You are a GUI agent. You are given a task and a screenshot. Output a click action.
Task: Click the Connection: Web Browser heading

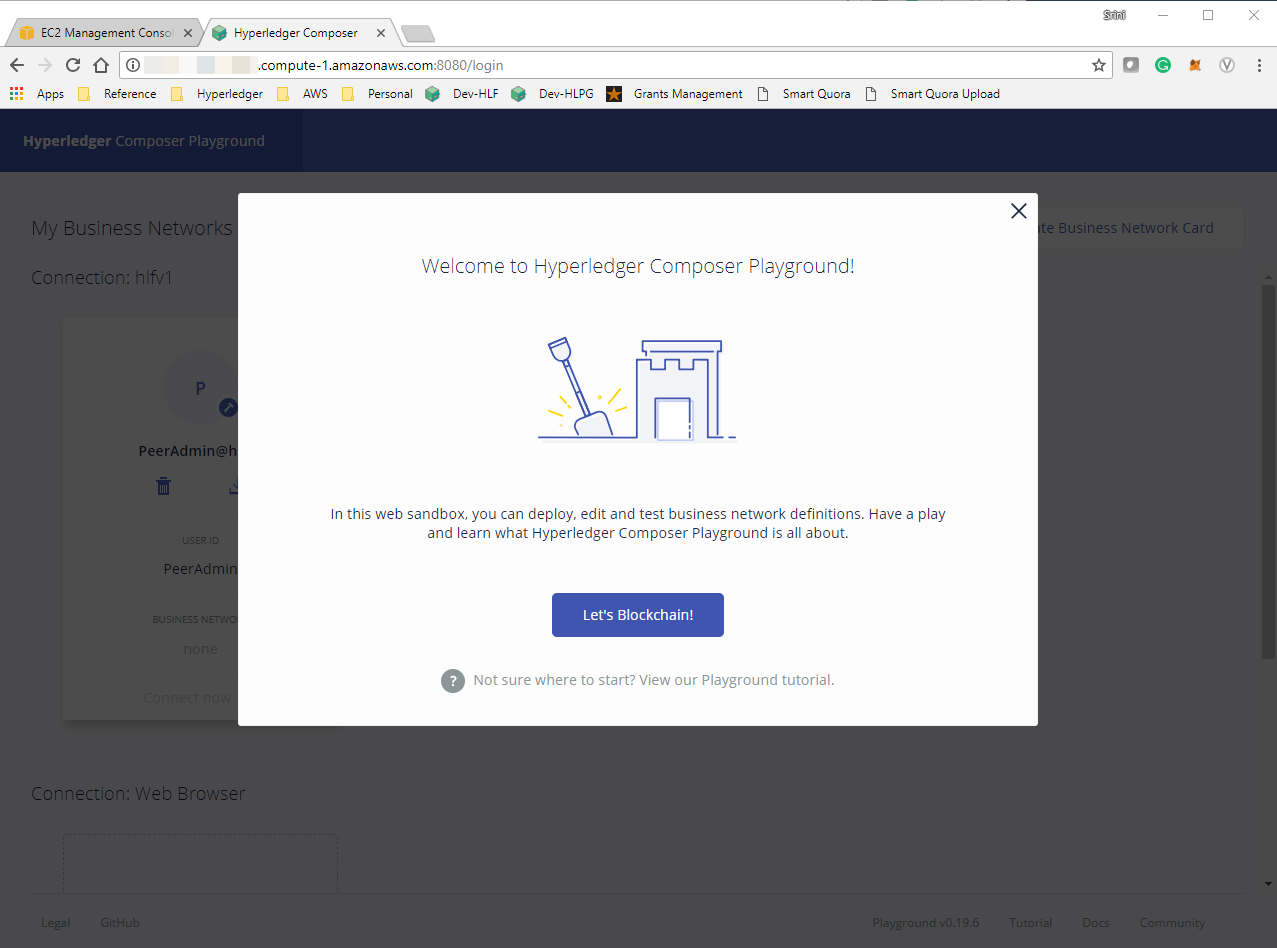(x=138, y=793)
